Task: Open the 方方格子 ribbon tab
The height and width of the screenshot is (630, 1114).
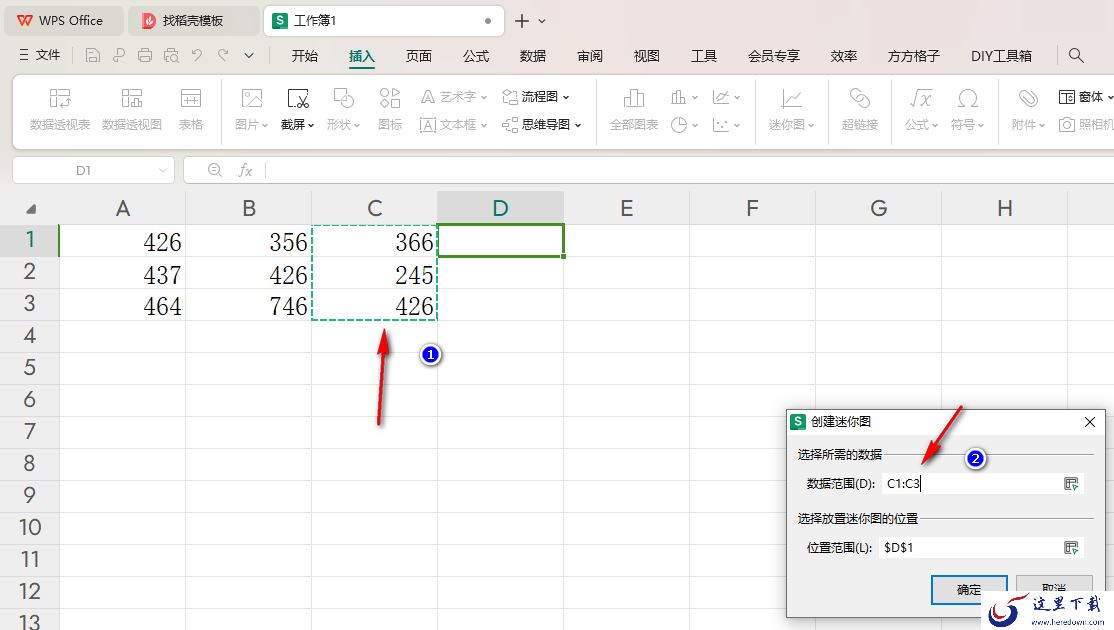Action: (x=914, y=56)
